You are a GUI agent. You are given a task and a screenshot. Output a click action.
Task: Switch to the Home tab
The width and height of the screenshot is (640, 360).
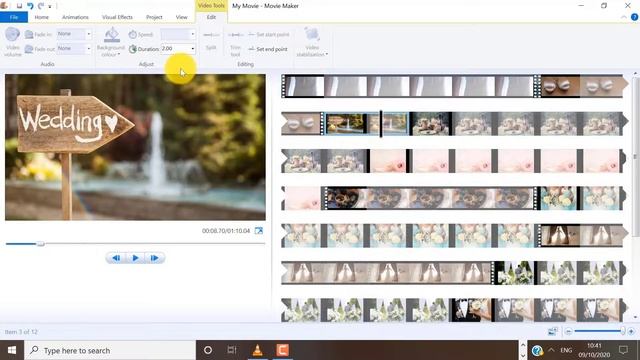click(x=42, y=17)
